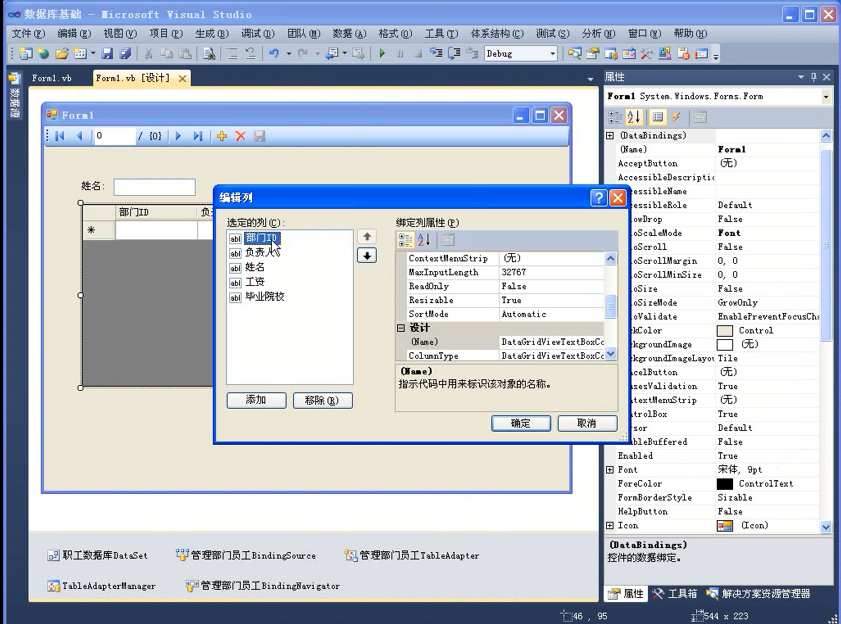Screen dimensions: 841x624
Task: Click Move Last in Form1 navigator
Action: (198, 136)
